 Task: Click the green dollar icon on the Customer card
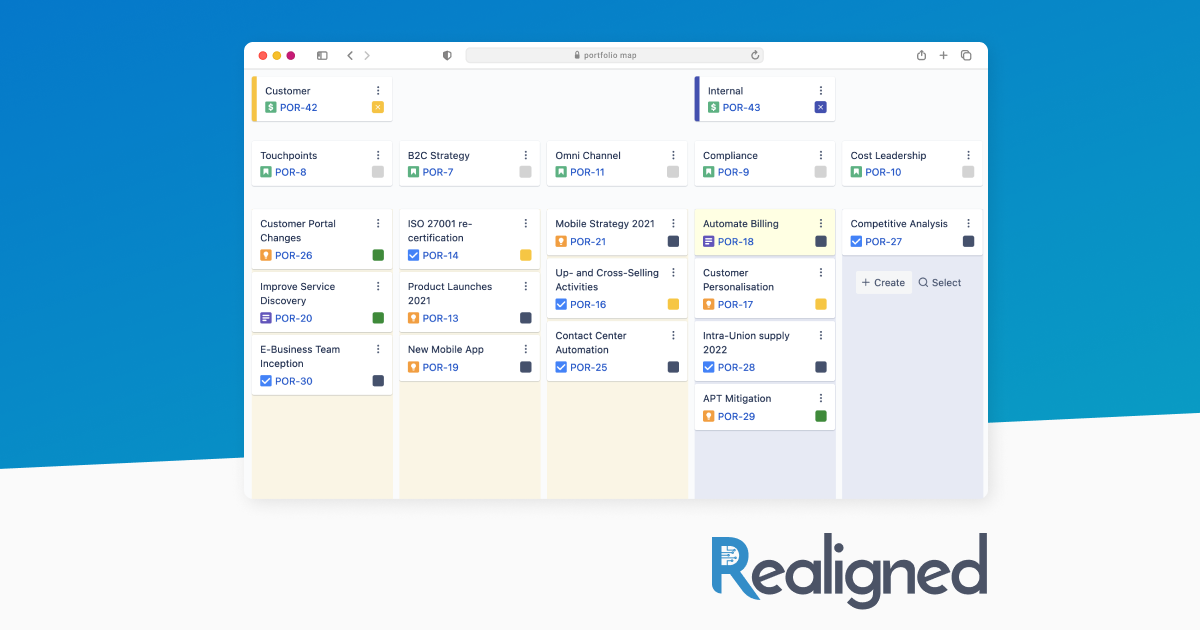[269, 107]
